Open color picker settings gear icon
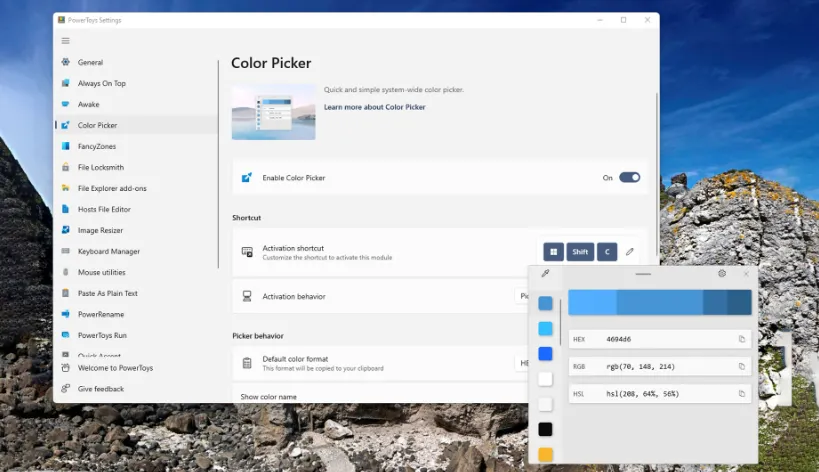 pos(722,273)
